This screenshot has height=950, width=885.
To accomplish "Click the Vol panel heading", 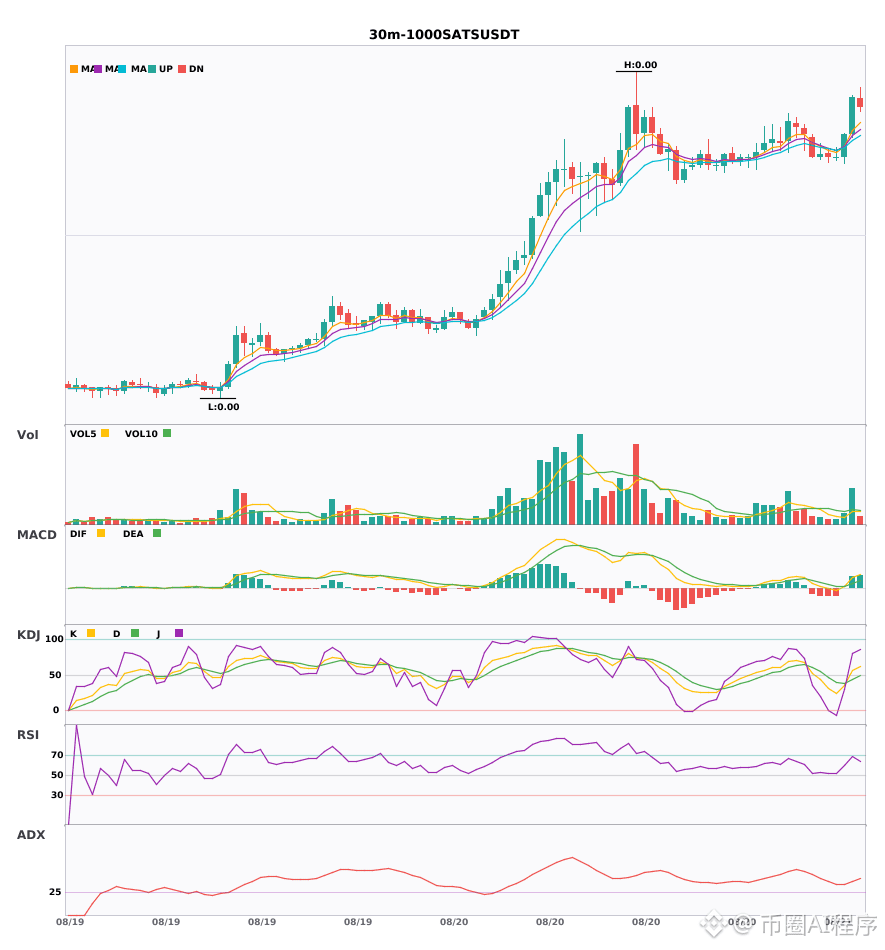I will pos(27,434).
